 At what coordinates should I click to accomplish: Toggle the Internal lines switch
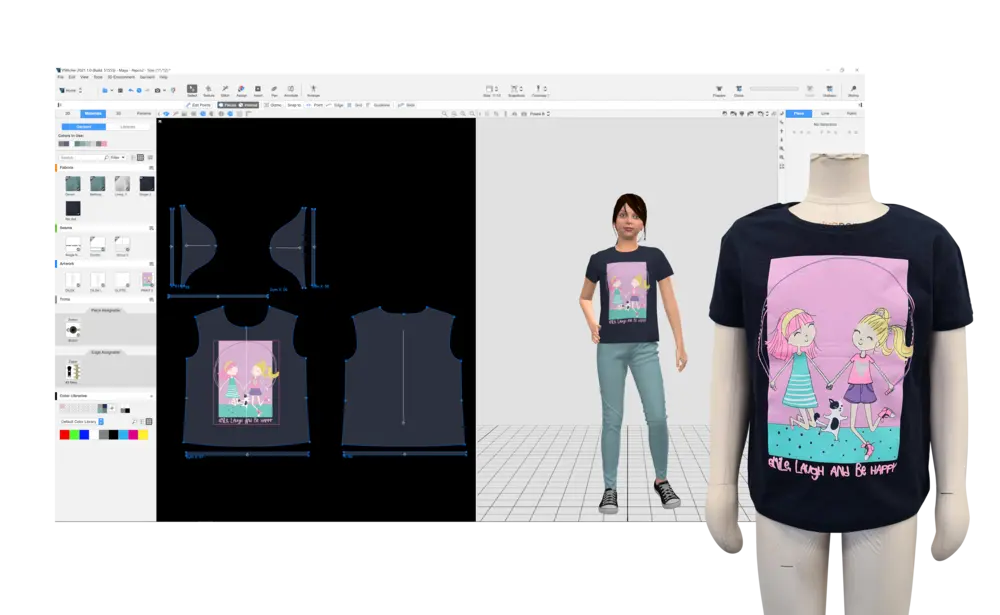pos(248,105)
